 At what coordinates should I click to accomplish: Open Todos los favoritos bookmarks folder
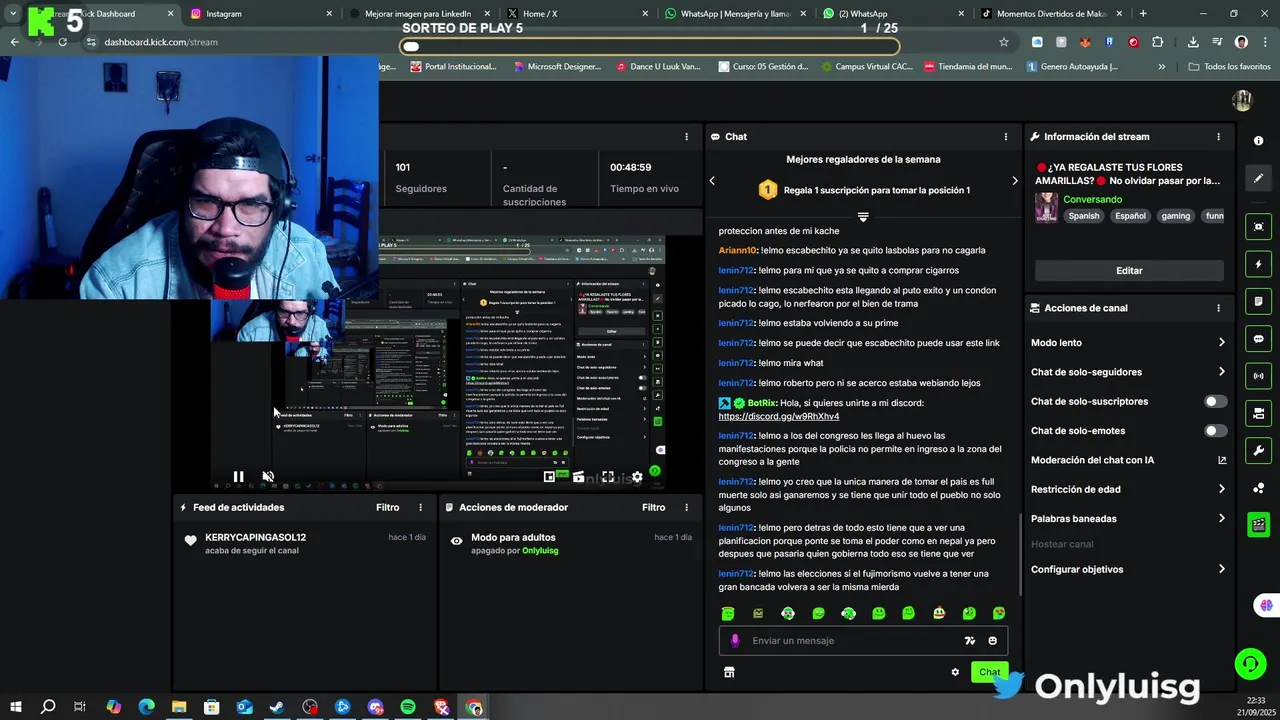coord(1229,66)
